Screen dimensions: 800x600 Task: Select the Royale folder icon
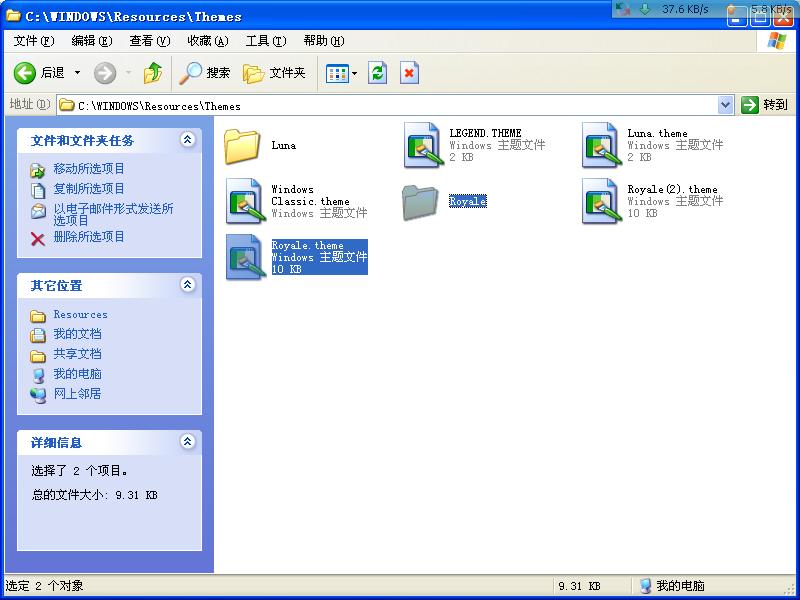pos(420,203)
